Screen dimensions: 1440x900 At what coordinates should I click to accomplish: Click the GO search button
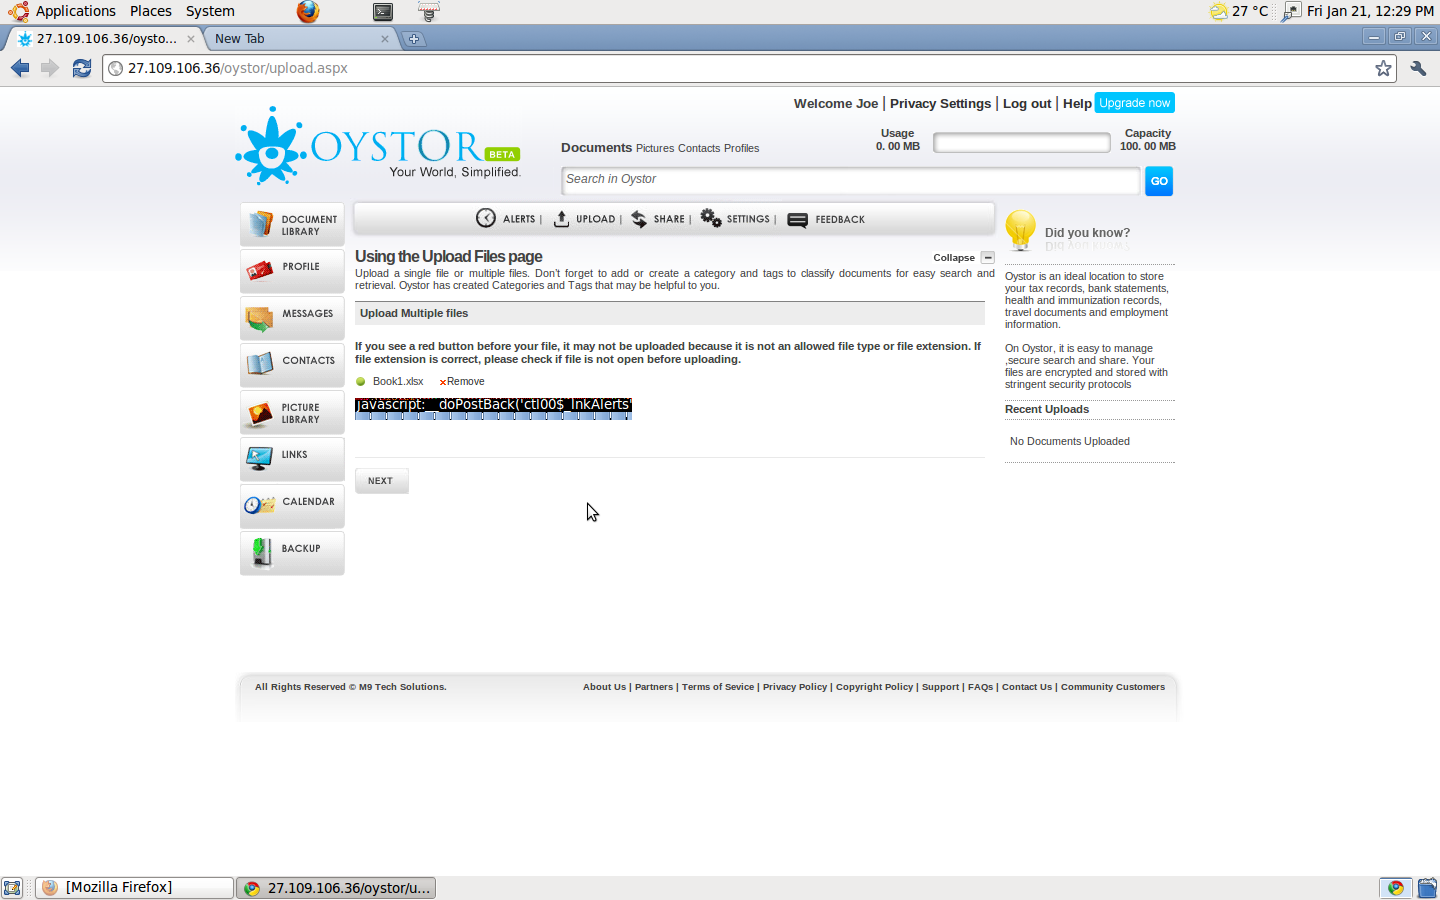tap(1159, 181)
